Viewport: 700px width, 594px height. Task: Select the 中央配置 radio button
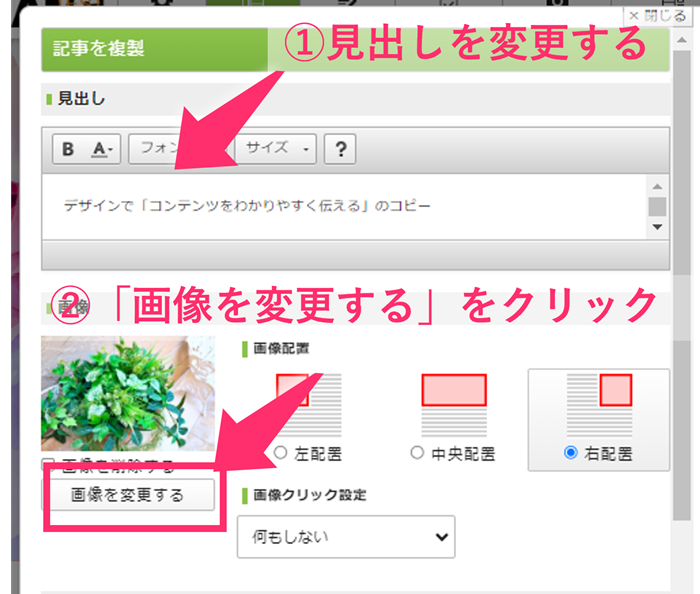(x=417, y=453)
